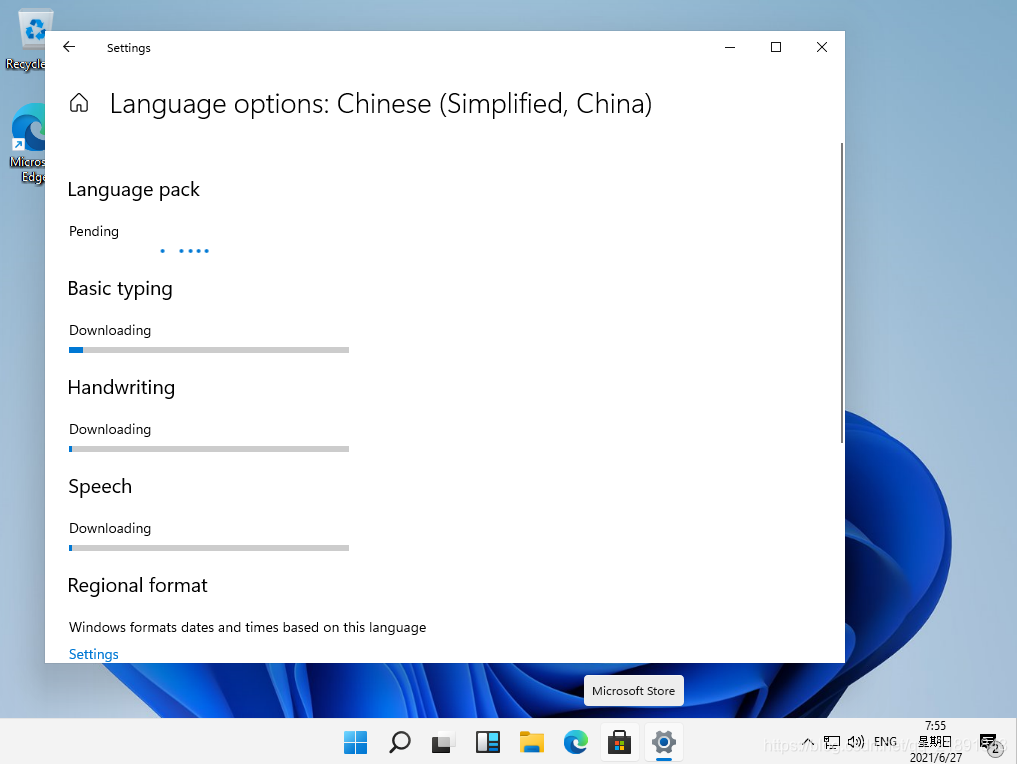Image resolution: width=1017 pixels, height=764 pixels.
Task: Close the Settings window
Action: (x=822, y=47)
